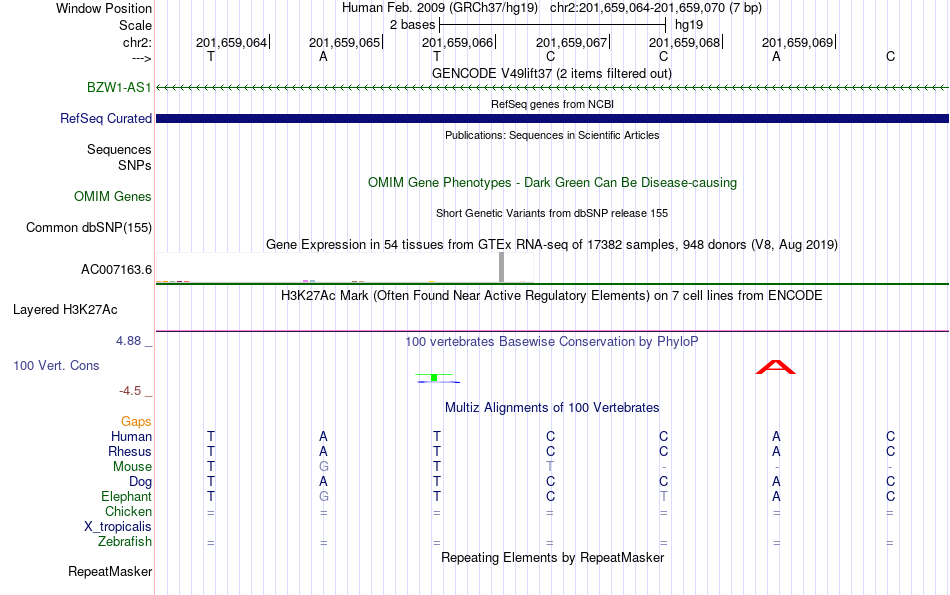Click 'Short Genetic Variants from dbSNP release 155'

tap(552, 213)
